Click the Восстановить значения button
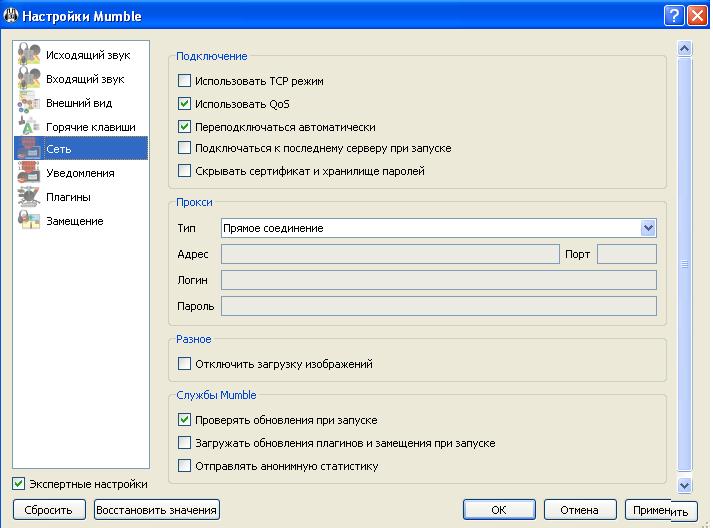Viewport: 713px width, 528px height. pos(156,510)
